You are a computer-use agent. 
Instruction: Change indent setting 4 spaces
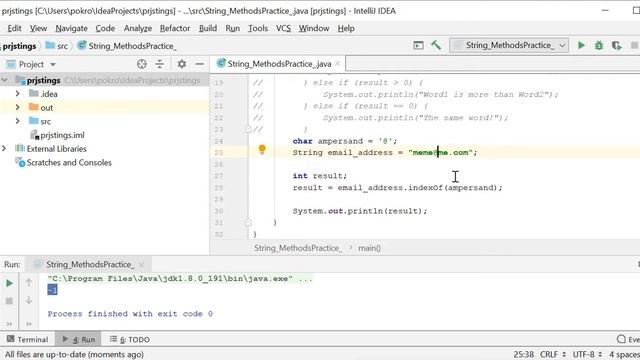point(624,354)
